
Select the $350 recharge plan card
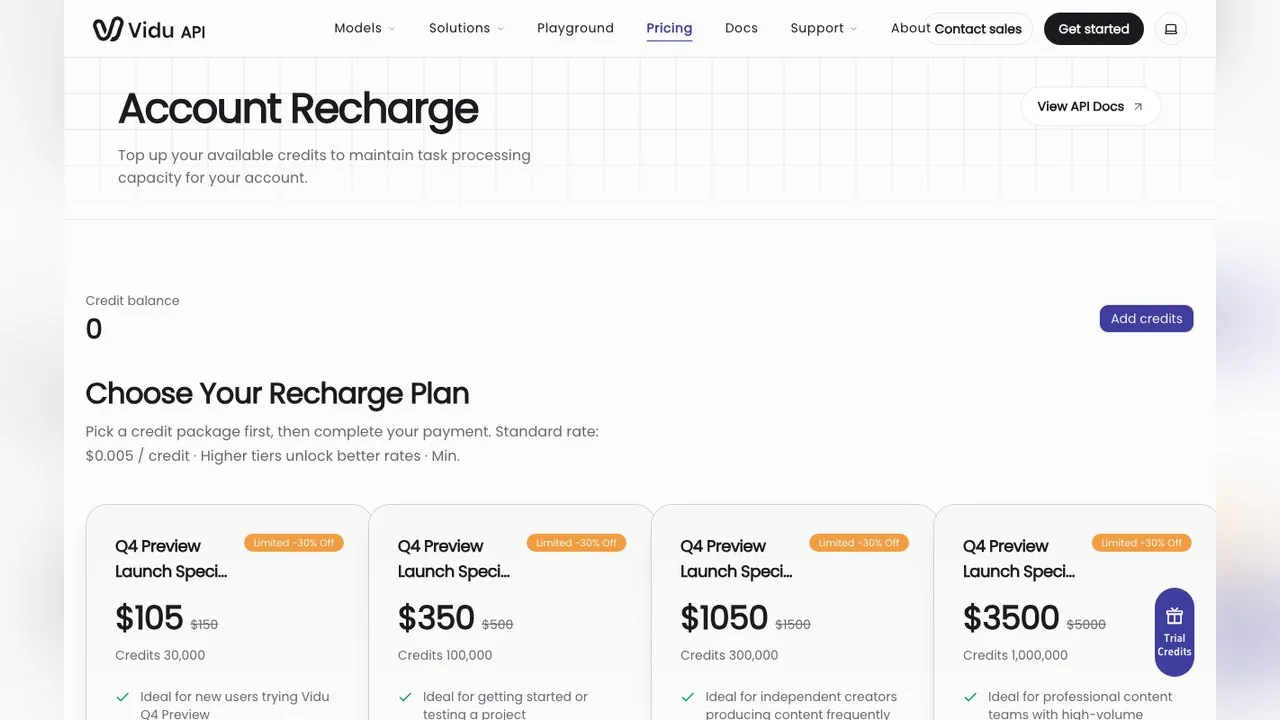click(511, 612)
